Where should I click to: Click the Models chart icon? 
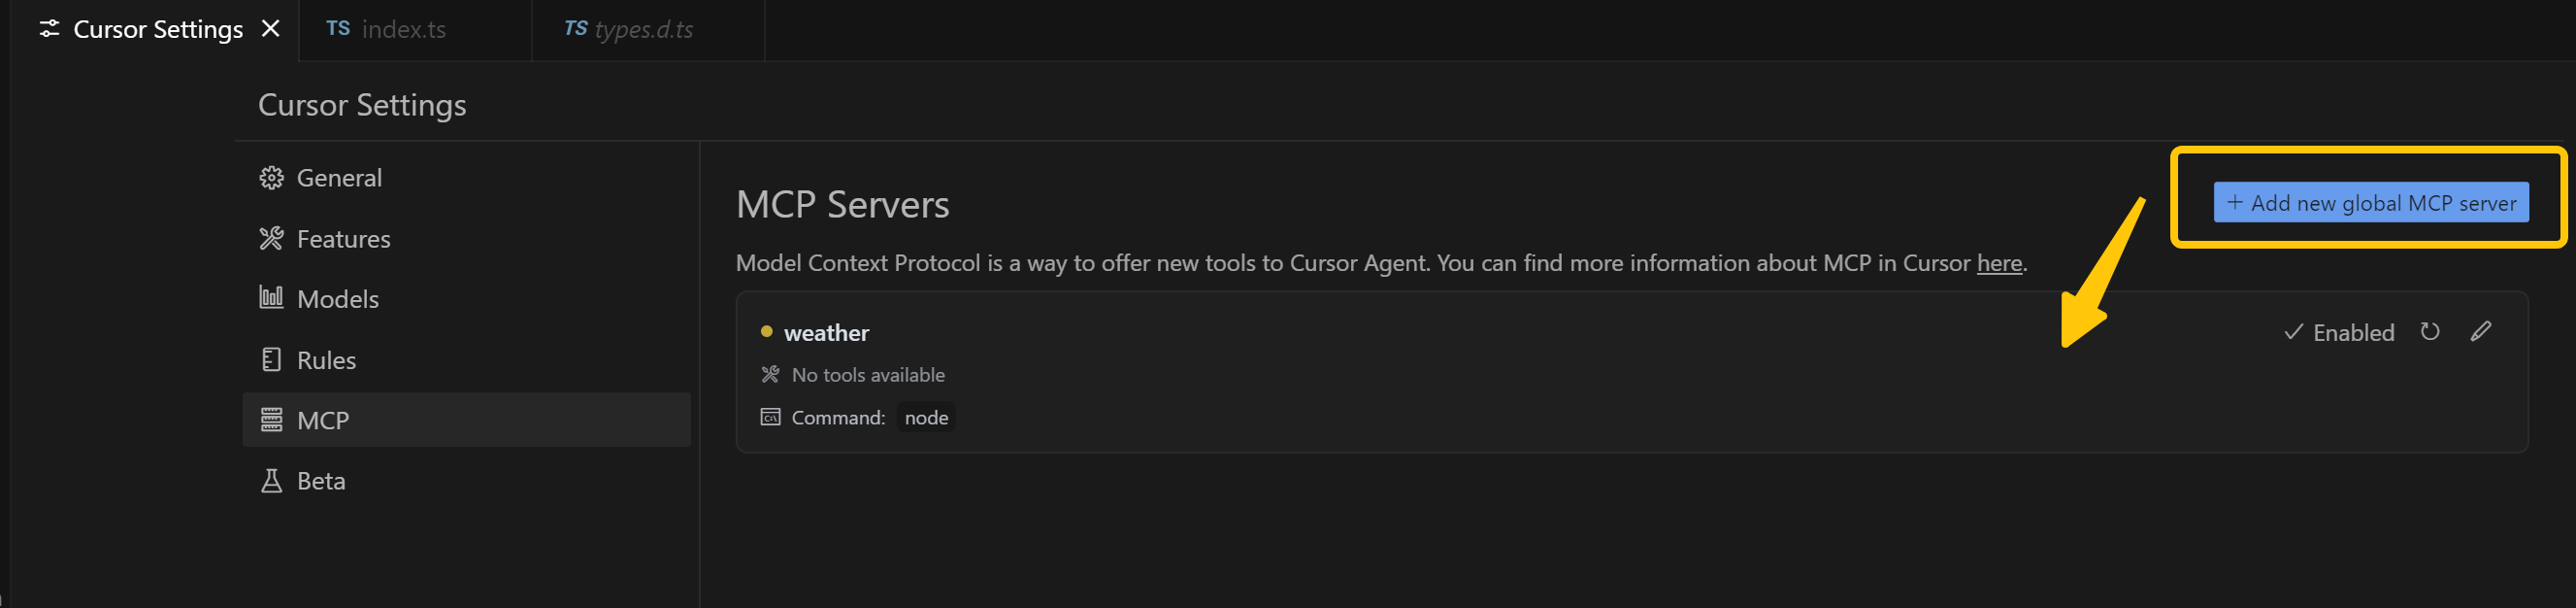tap(271, 297)
